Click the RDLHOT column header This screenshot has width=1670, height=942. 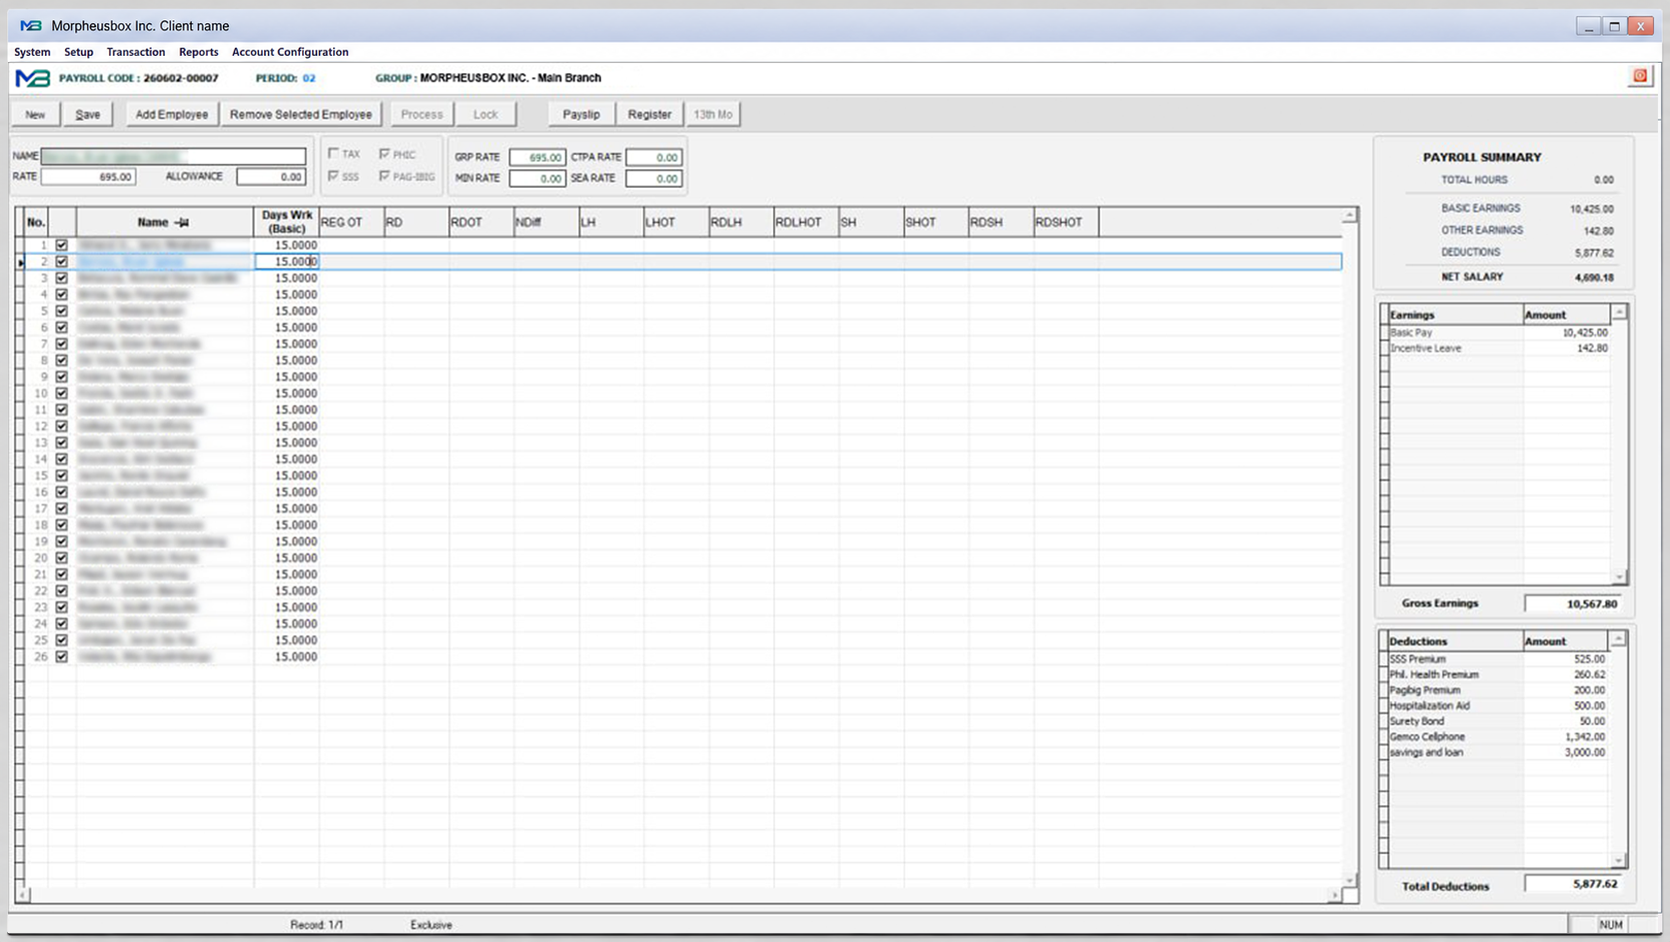click(x=806, y=222)
